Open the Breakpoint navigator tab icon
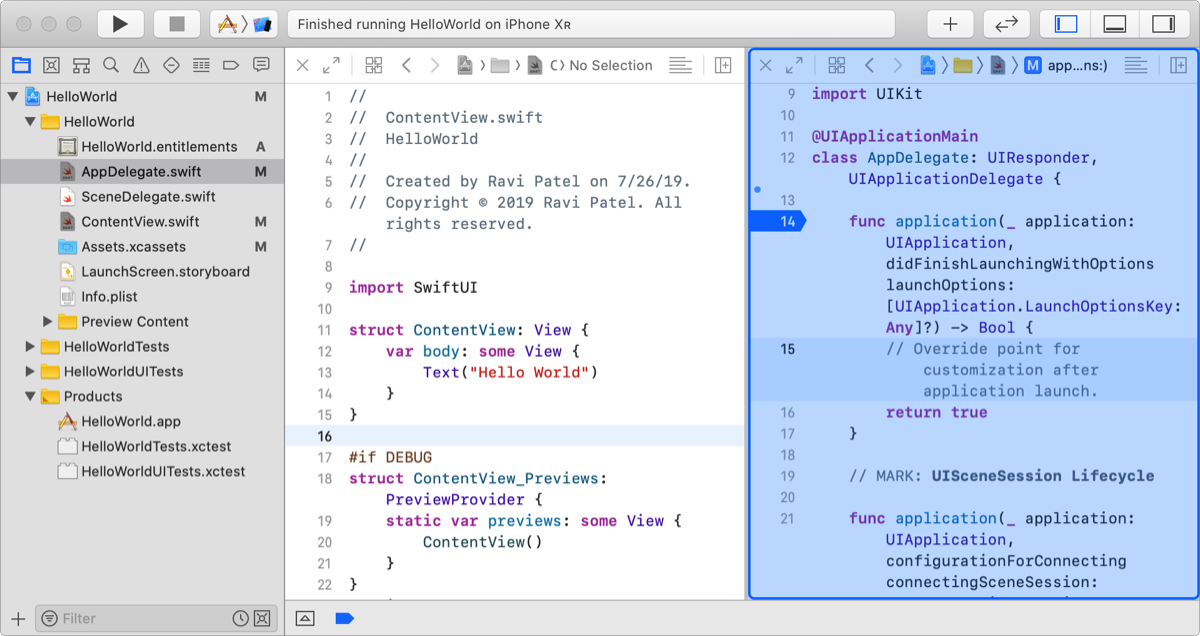Viewport: 1200px width, 636px height. click(x=231, y=65)
